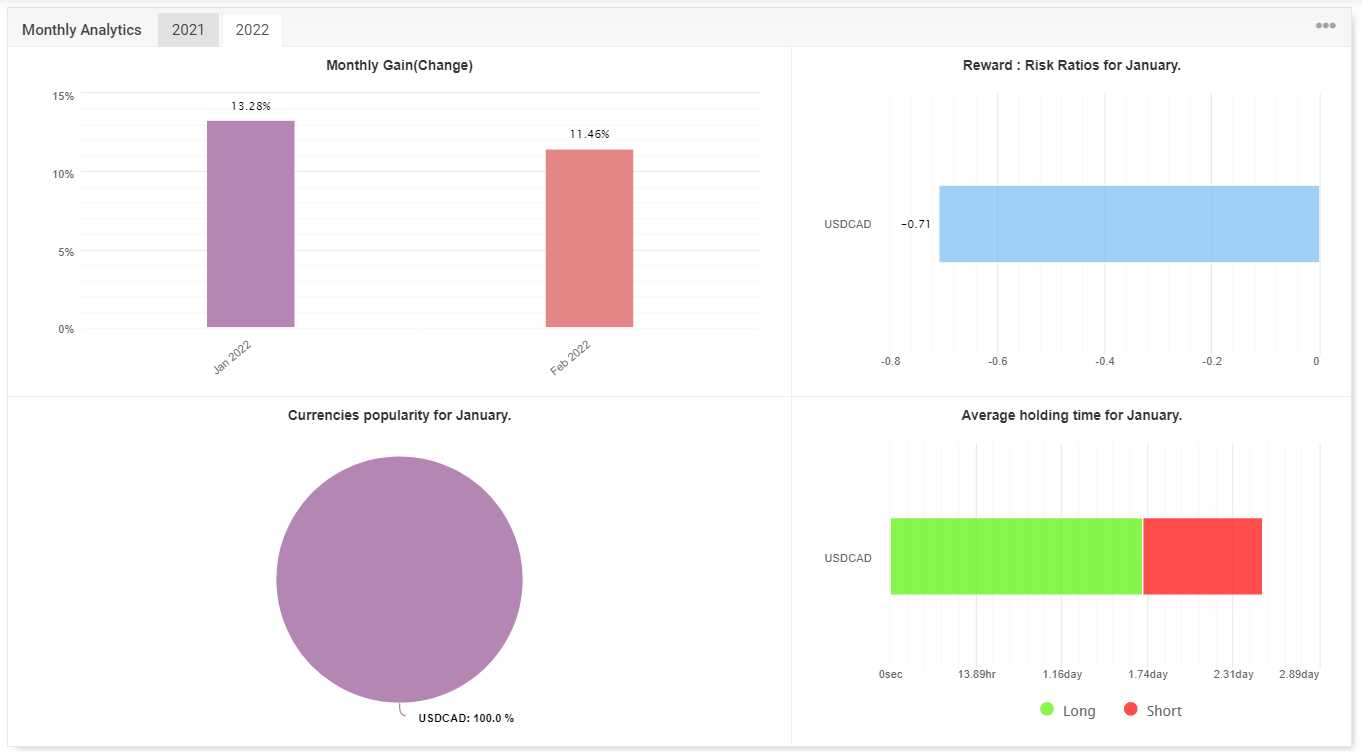Open the three-dot options menu
The height and width of the screenshot is (752, 1362).
(x=1325, y=26)
